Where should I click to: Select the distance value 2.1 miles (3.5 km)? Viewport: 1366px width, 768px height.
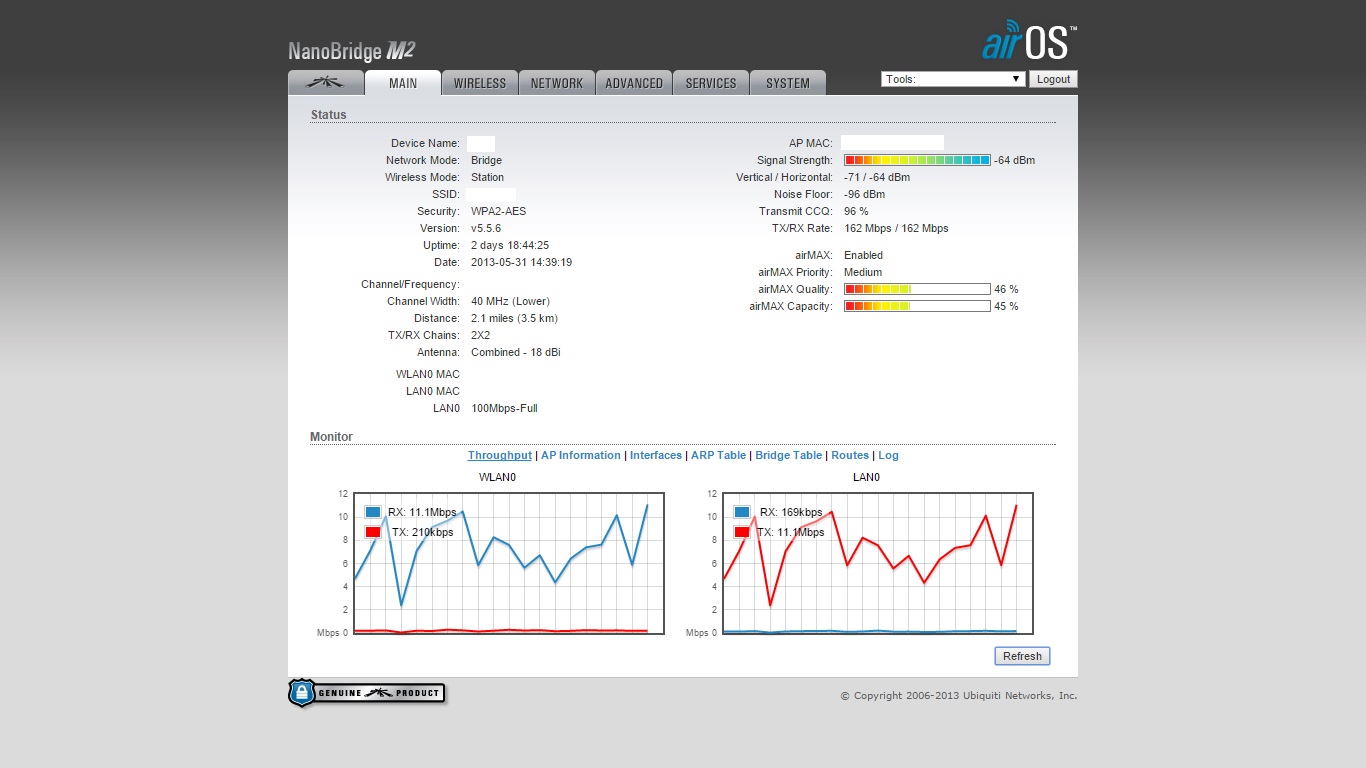click(514, 318)
